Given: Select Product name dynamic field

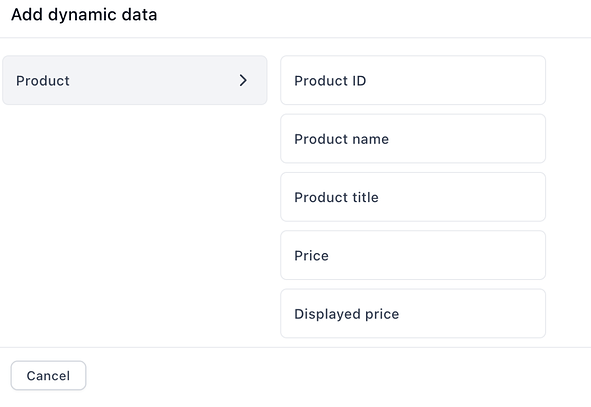Looking at the screenshot, I should (x=413, y=139).
